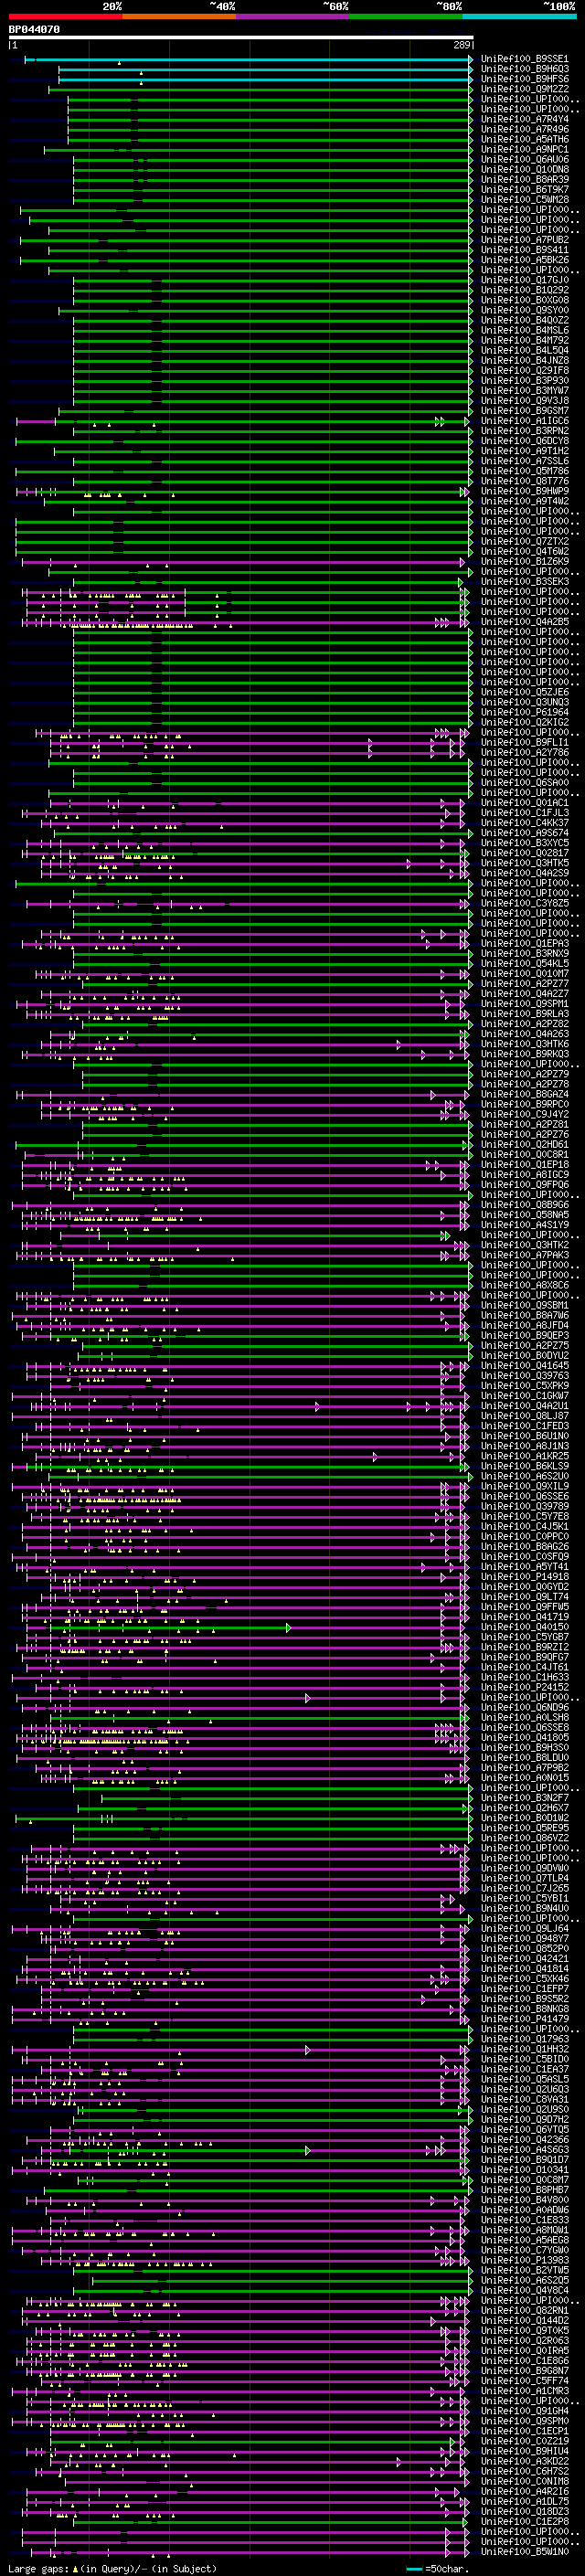Click hit UniRef100_Q5ZJE6
The image size is (585, 2576).
pos(525,692)
